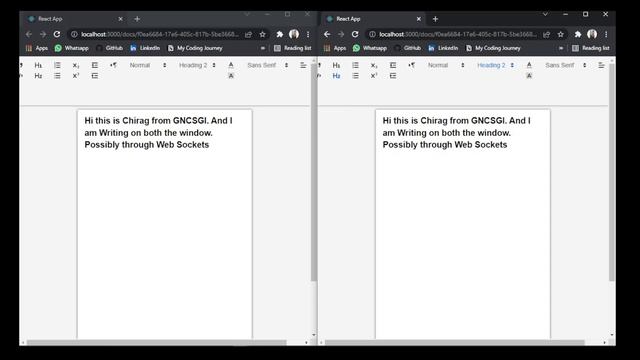Switch text direction in left window toolbar
This screenshot has width=640, height=360.
113,65
